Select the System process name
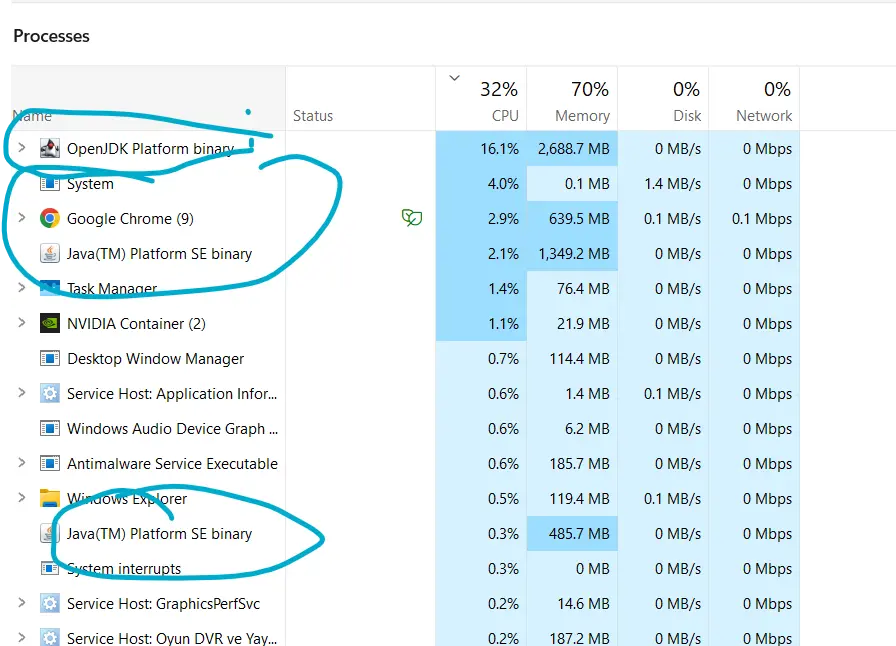 [90, 184]
